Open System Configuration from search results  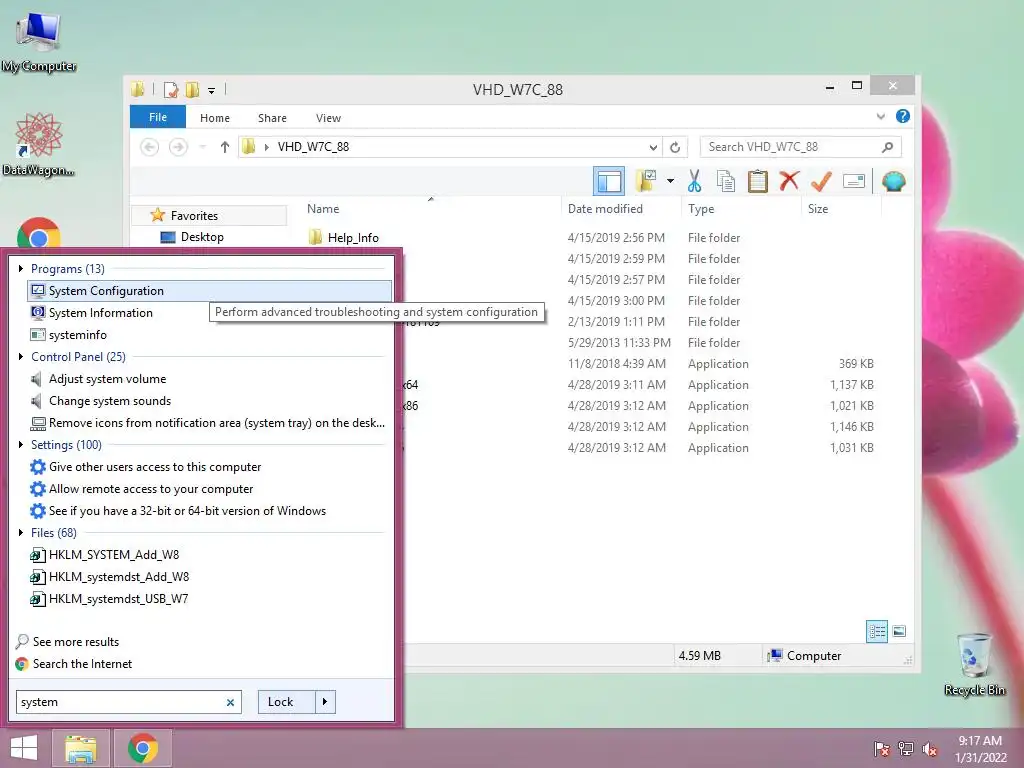(210, 291)
